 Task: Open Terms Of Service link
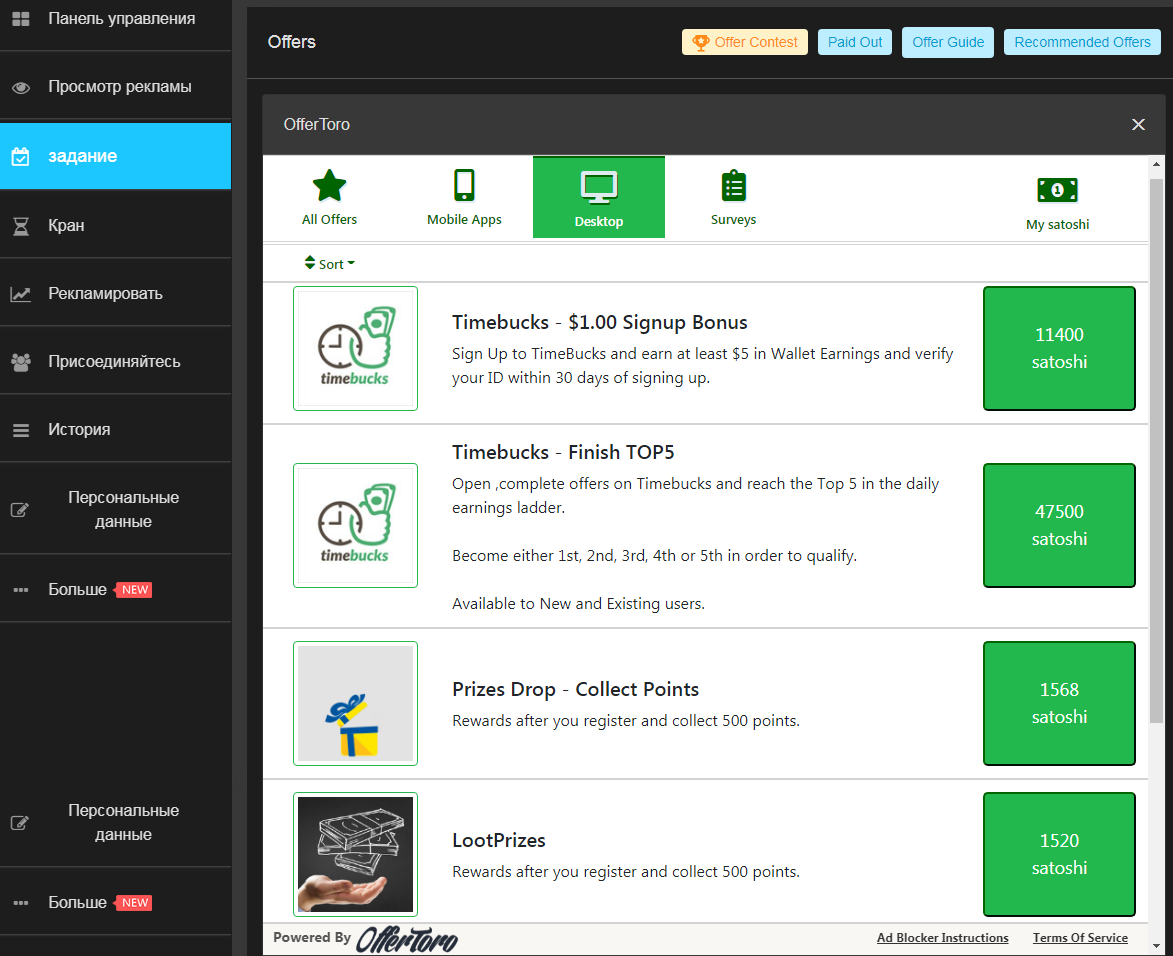pyautogui.click(x=1080, y=938)
